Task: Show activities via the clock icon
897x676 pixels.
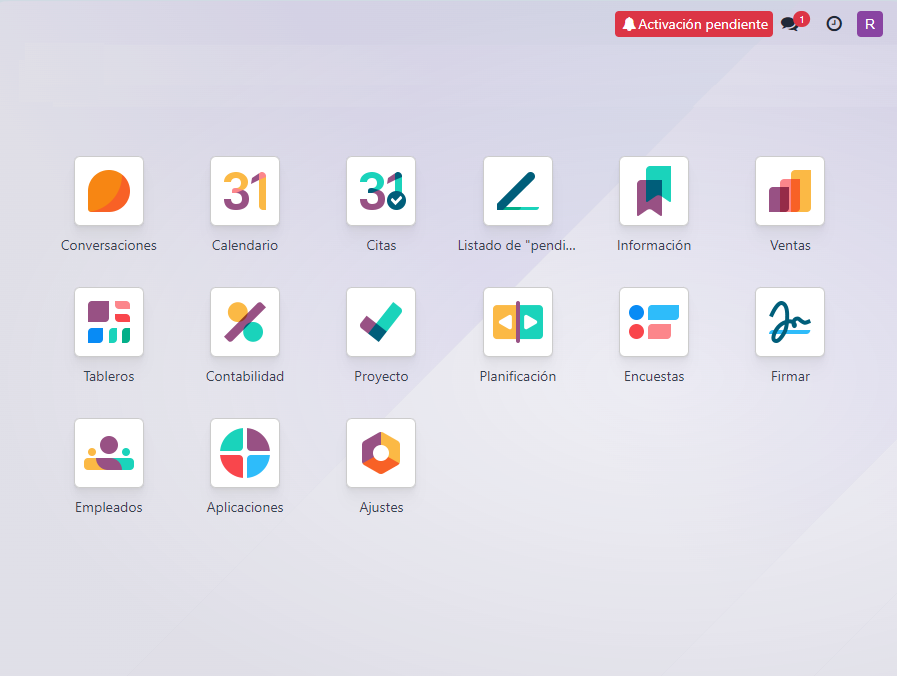Action: (x=834, y=24)
